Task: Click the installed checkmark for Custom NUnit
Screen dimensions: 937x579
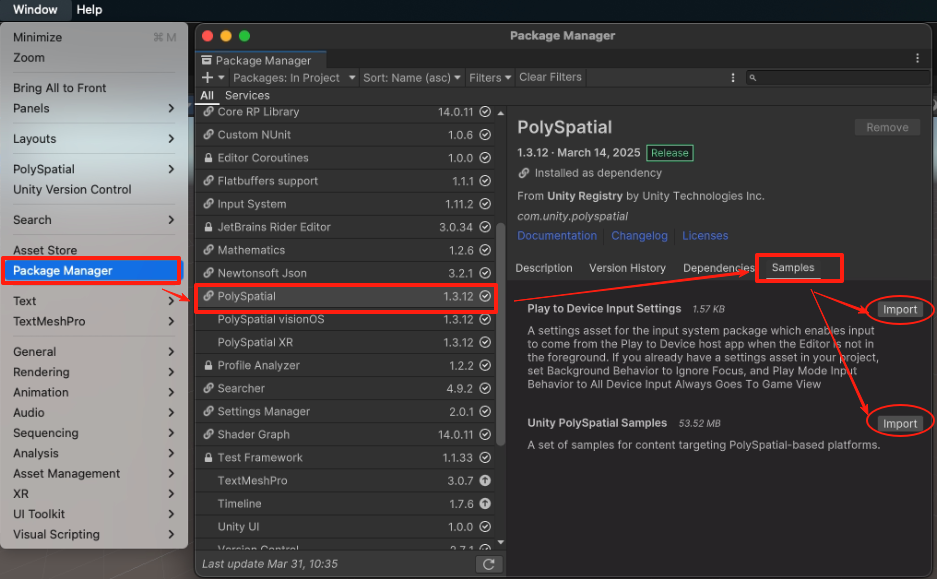Action: (x=485, y=135)
